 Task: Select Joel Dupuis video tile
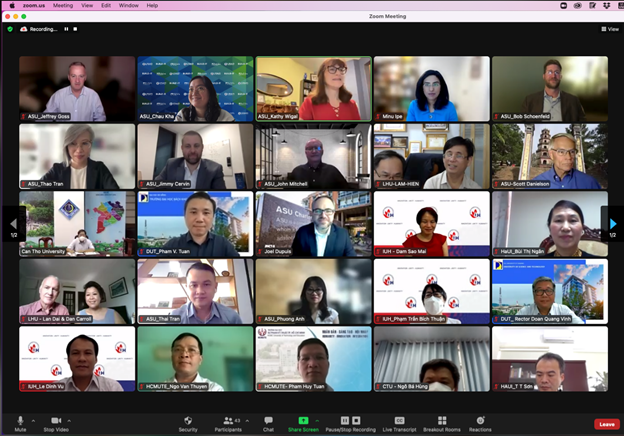tap(314, 224)
